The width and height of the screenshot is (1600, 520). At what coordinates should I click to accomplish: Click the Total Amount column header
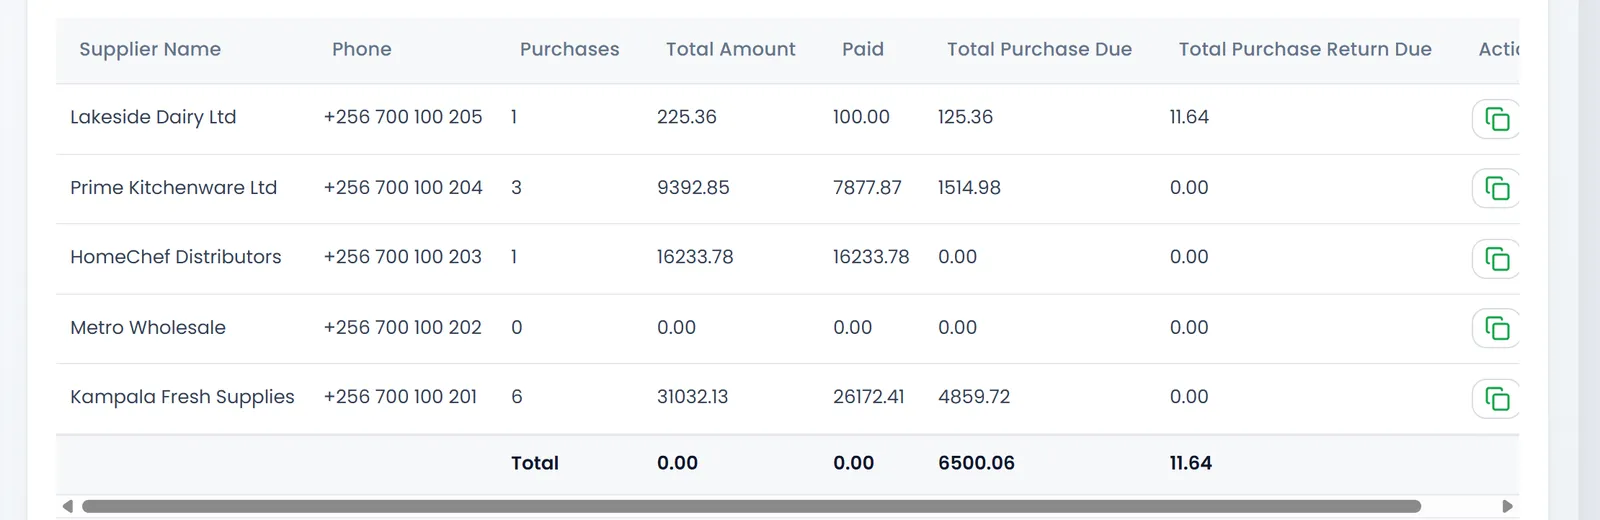(731, 49)
